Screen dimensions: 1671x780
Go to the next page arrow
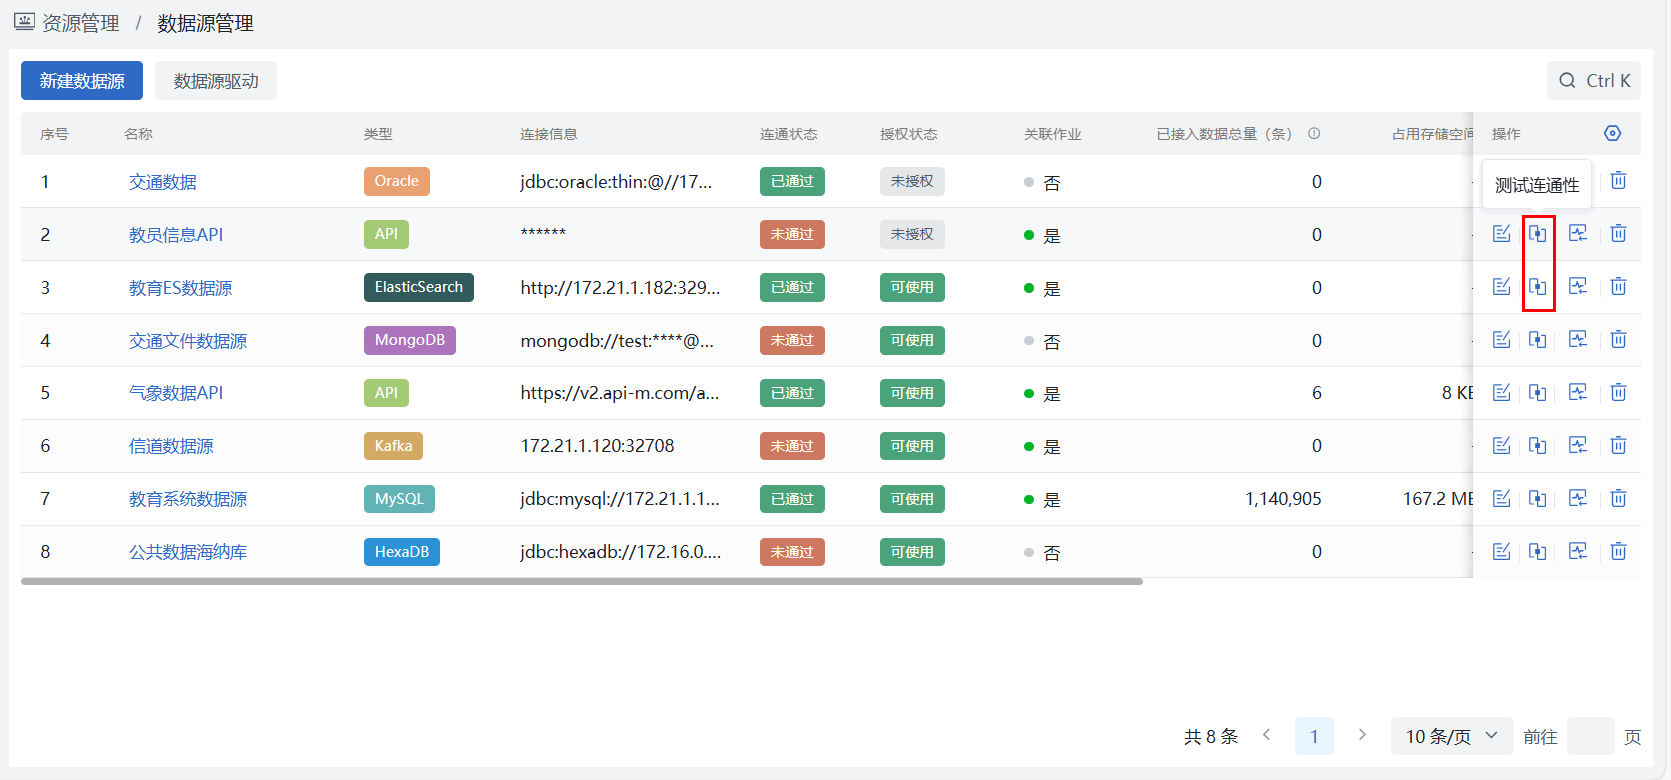1362,735
